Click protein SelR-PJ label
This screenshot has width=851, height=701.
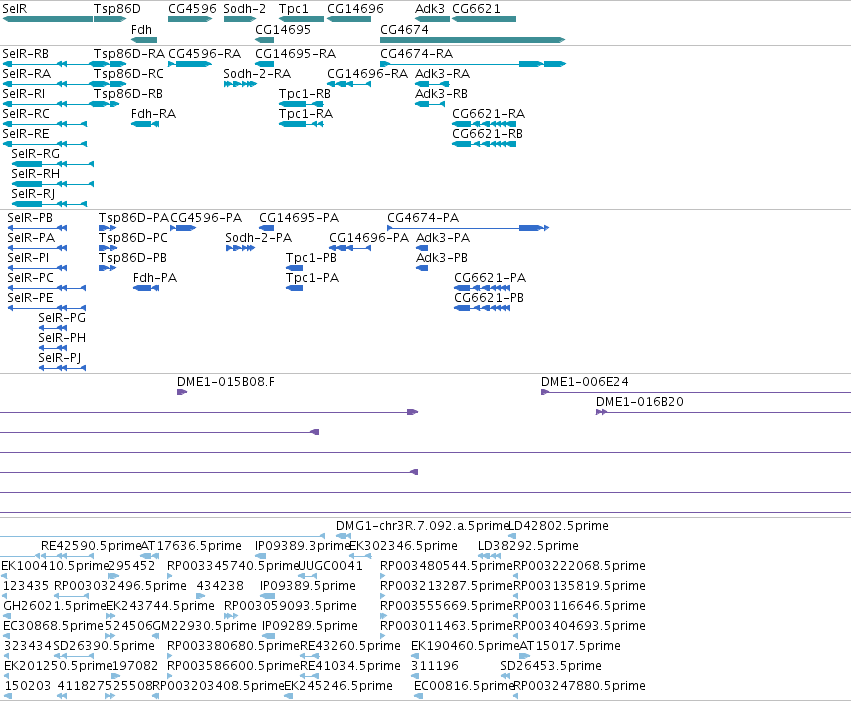click(x=60, y=358)
